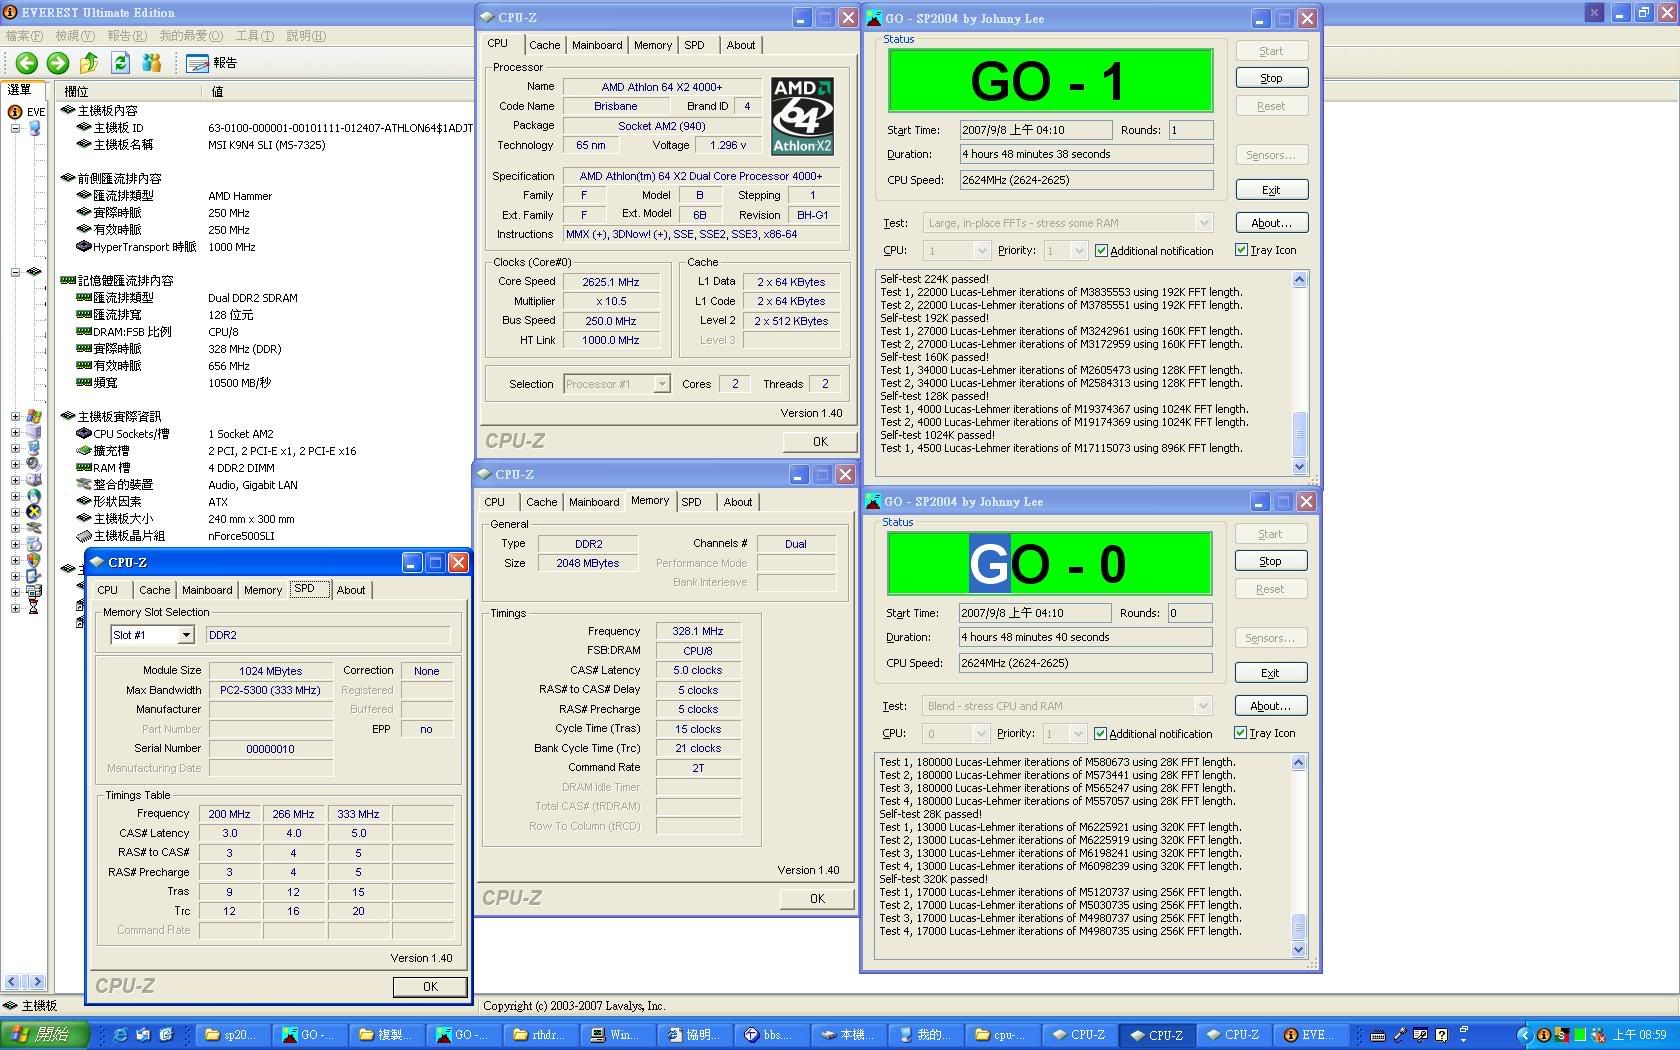Click the green Forward arrow in EVEREST toolbar
1680x1050 pixels.
click(58, 63)
